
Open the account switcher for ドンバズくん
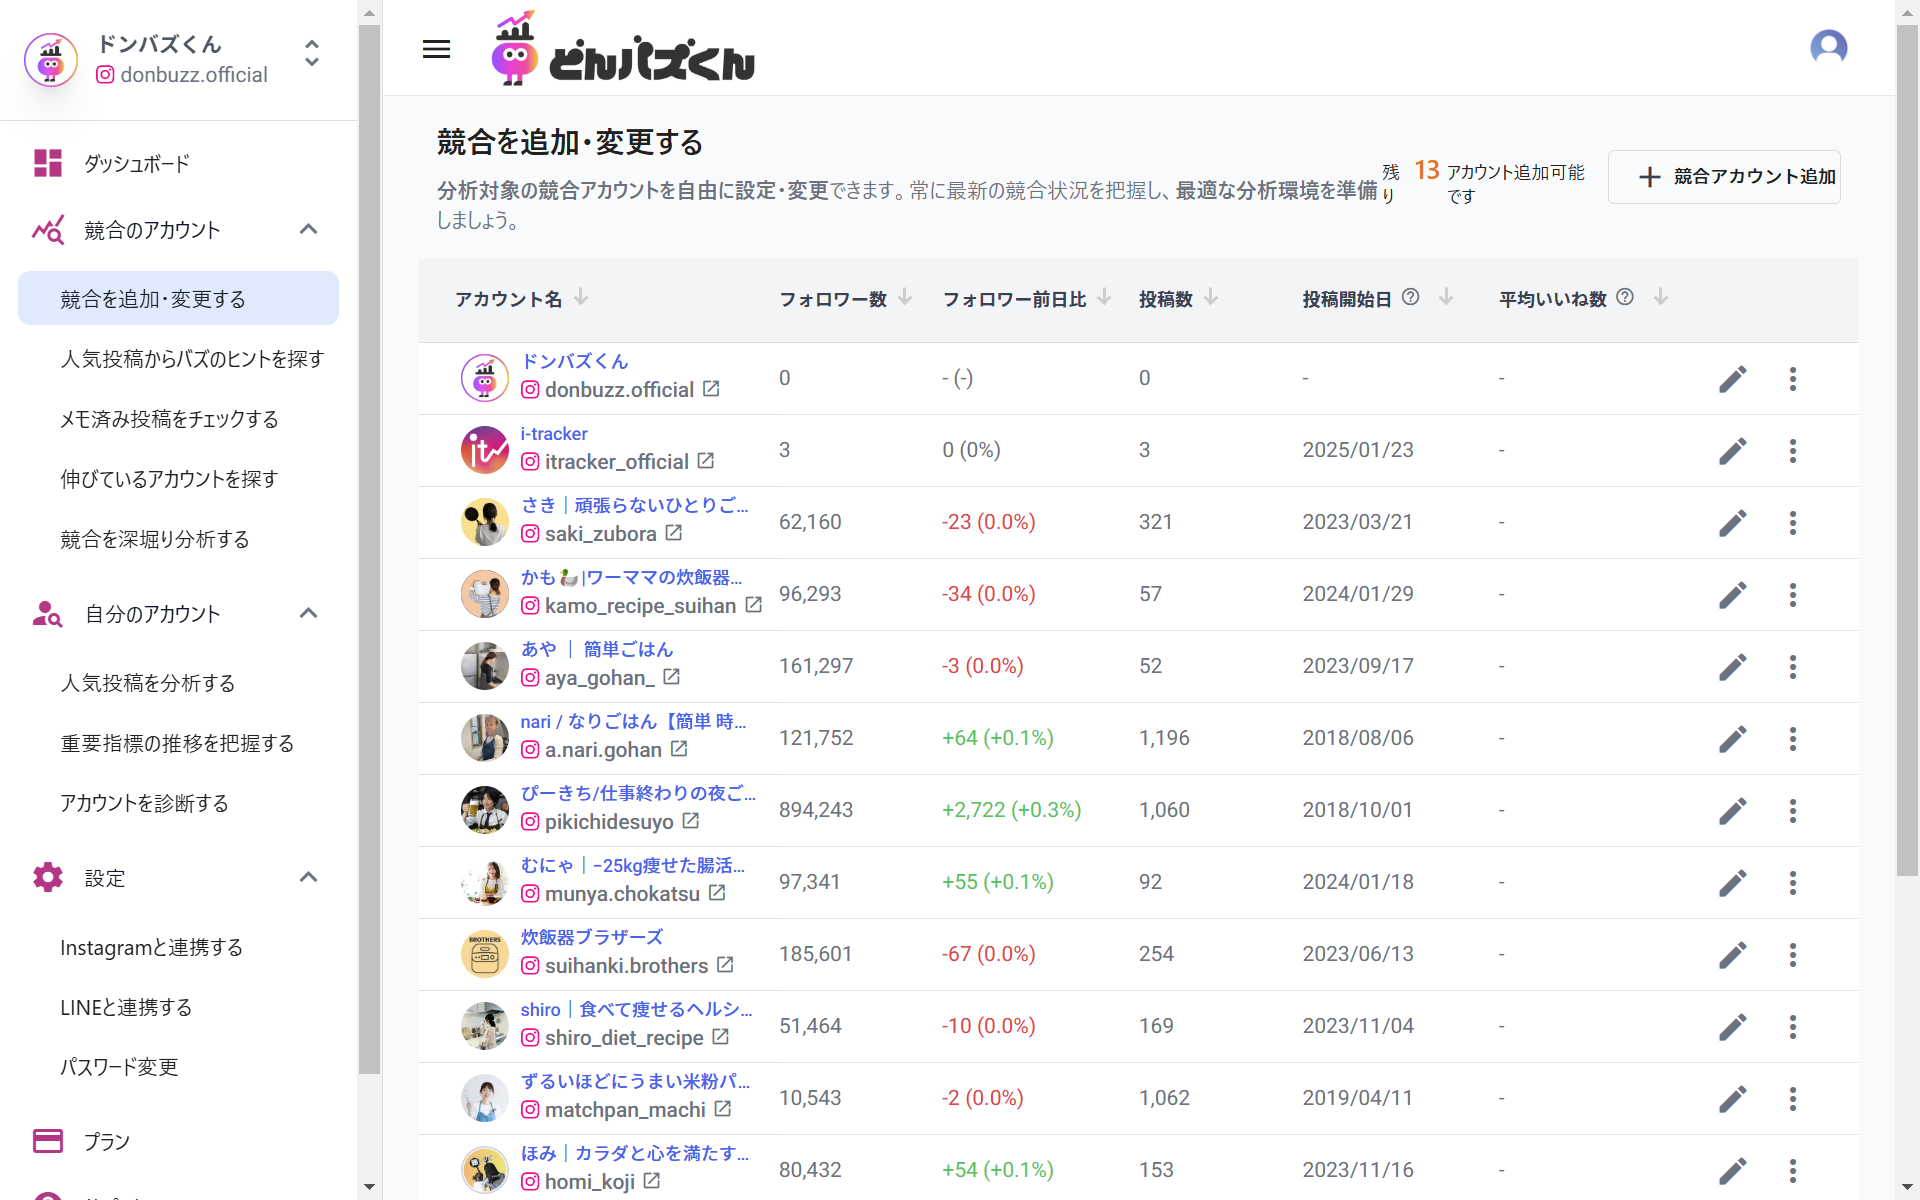[x=311, y=53]
